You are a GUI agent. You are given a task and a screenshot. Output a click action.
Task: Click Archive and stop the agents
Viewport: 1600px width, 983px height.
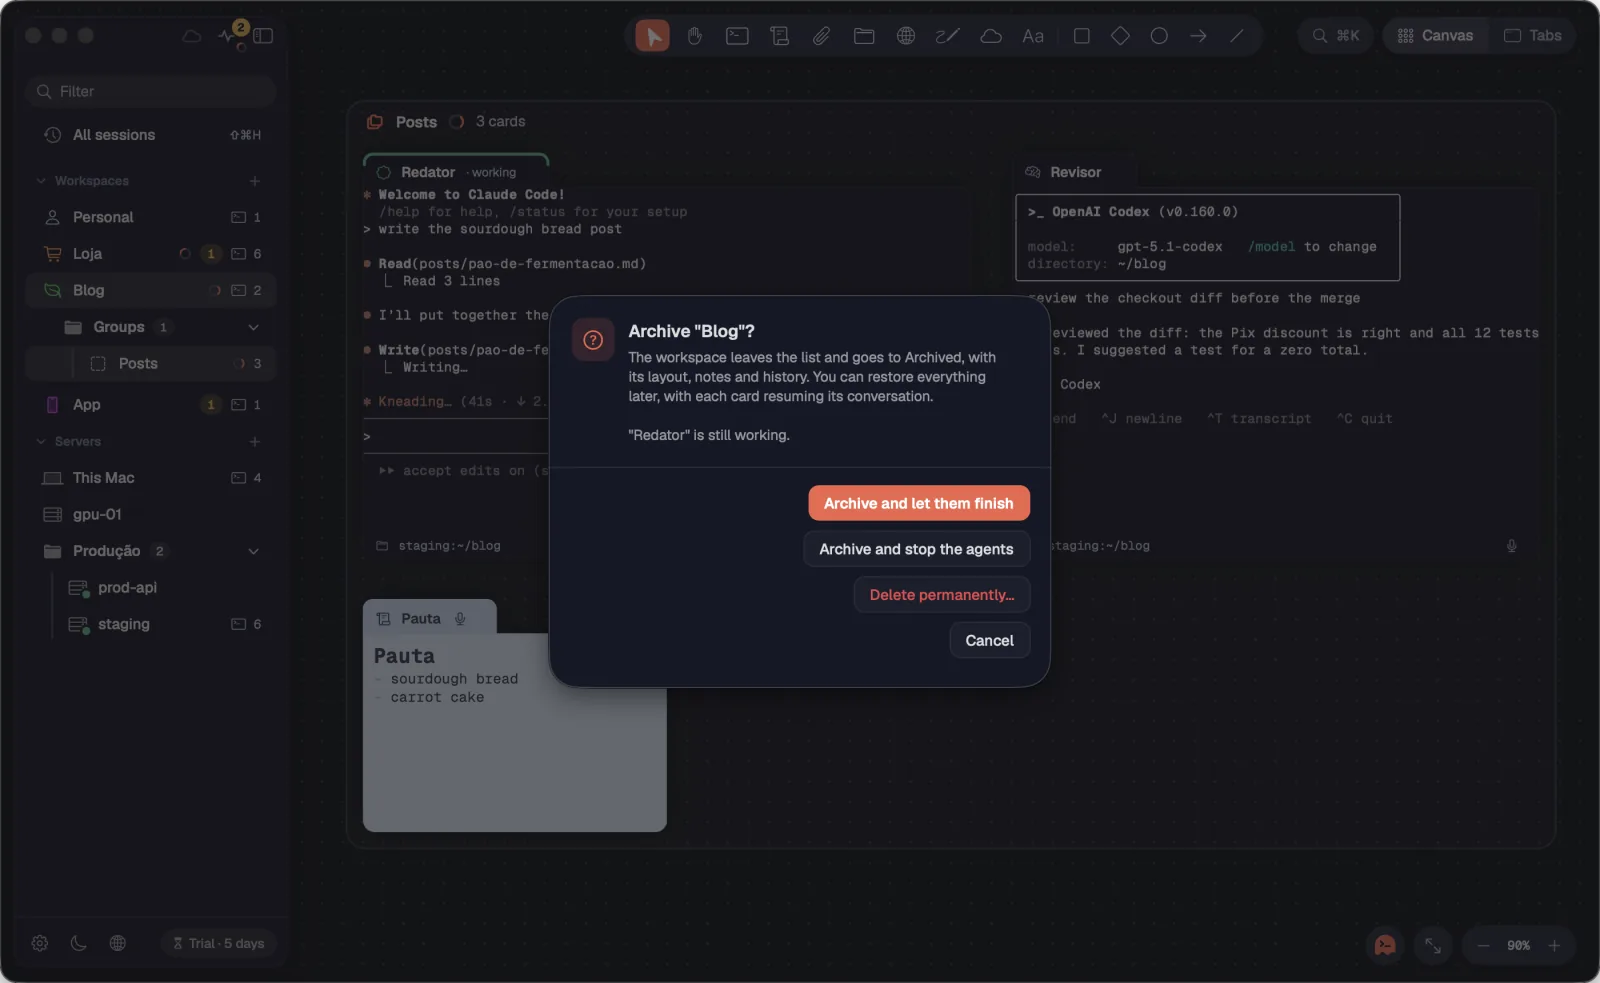point(916,549)
